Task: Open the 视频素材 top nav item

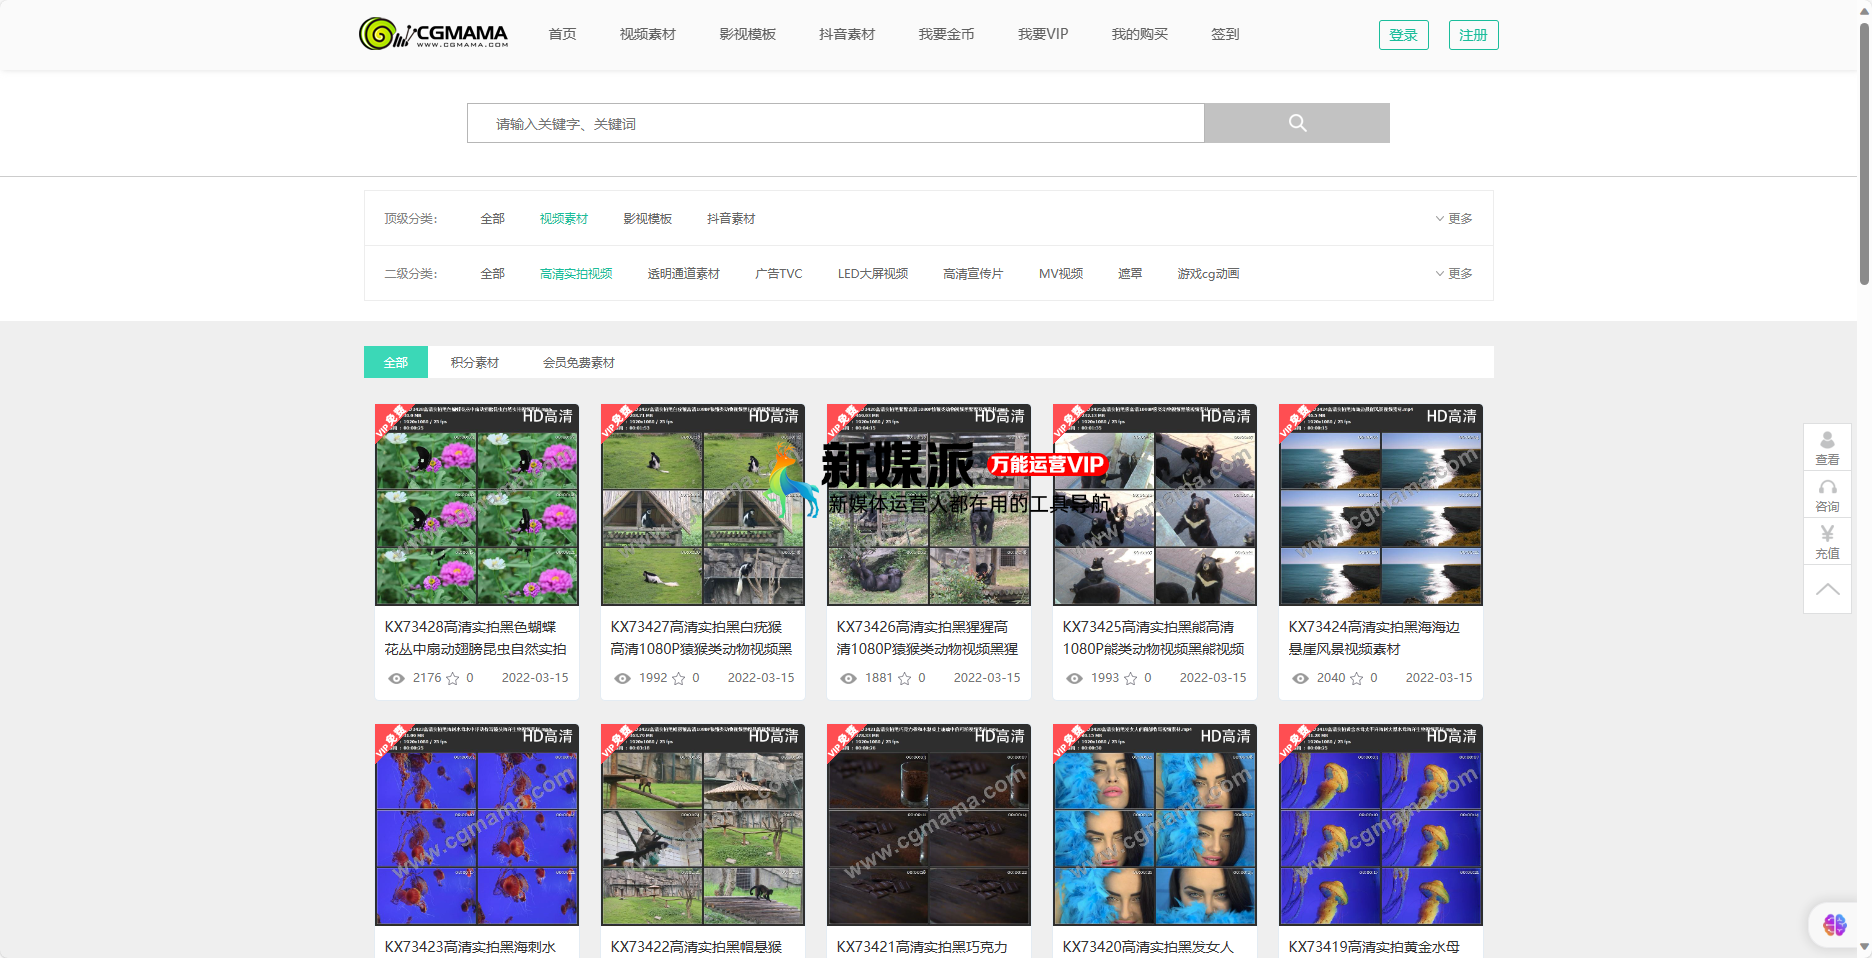Action: pos(648,34)
